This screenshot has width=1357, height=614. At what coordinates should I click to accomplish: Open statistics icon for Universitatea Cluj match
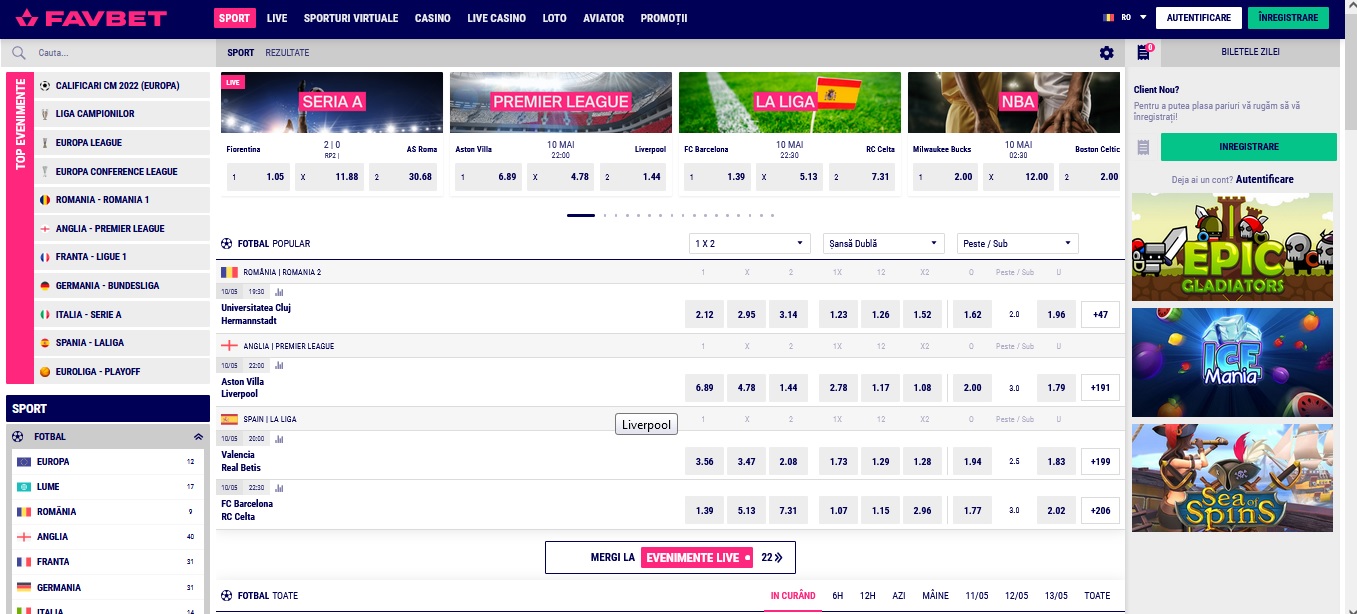(279, 292)
